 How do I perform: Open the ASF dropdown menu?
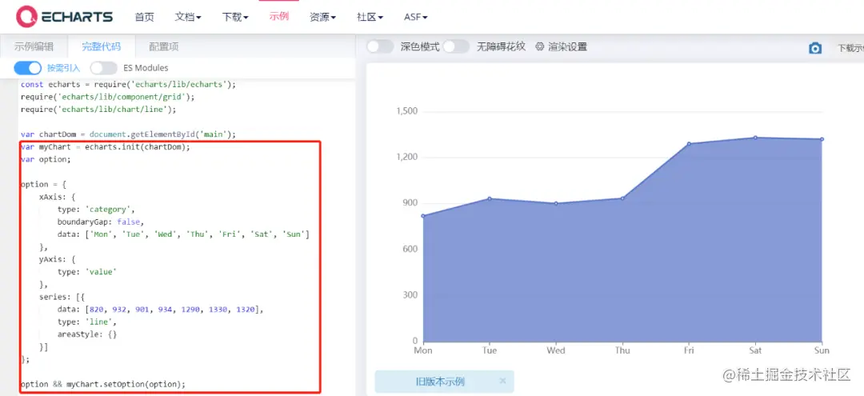415,17
